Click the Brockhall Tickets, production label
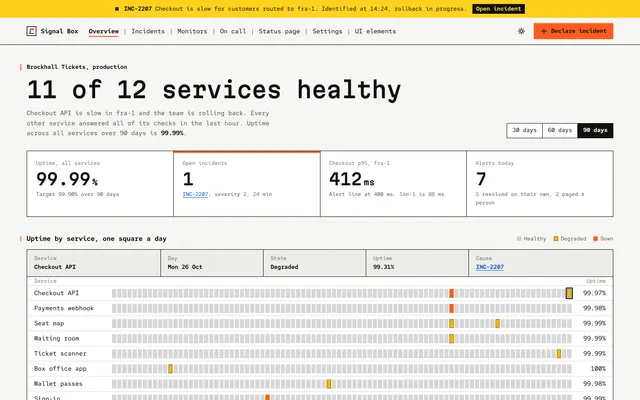 pyautogui.click(x=77, y=67)
